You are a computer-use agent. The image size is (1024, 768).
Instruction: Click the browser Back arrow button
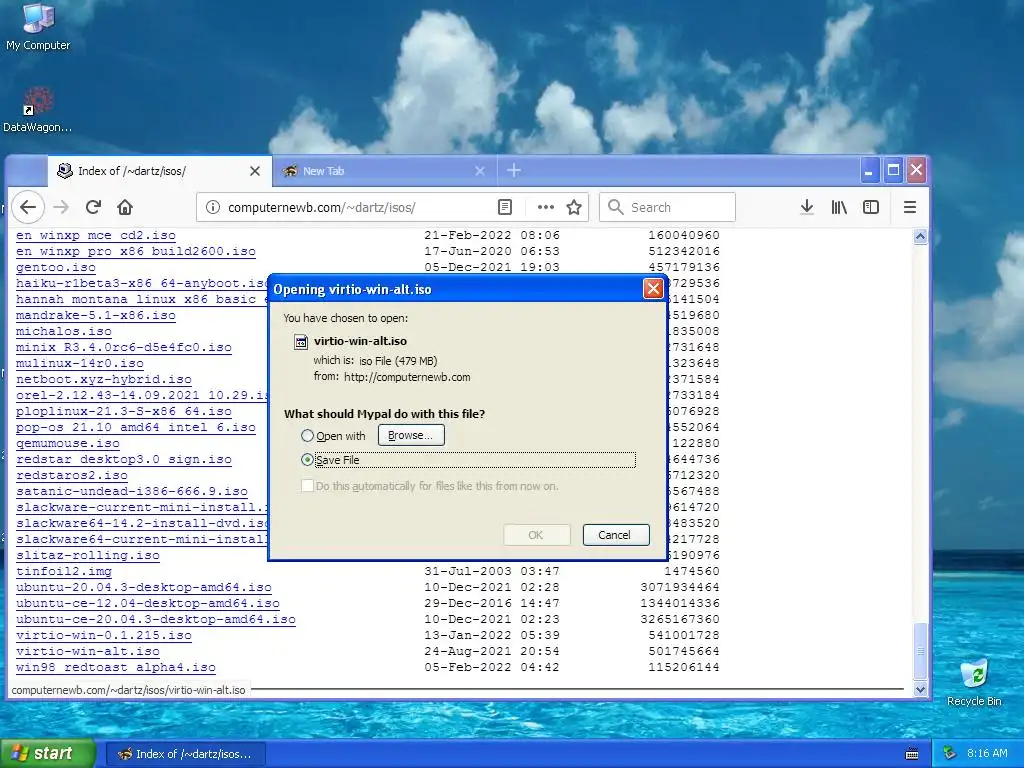(x=27, y=208)
